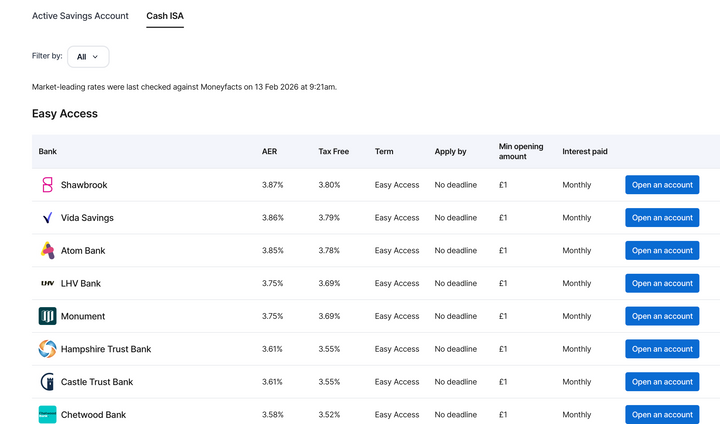Click the Chetwood Bank logo icon
The width and height of the screenshot is (720, 424).
click(47, 414)
